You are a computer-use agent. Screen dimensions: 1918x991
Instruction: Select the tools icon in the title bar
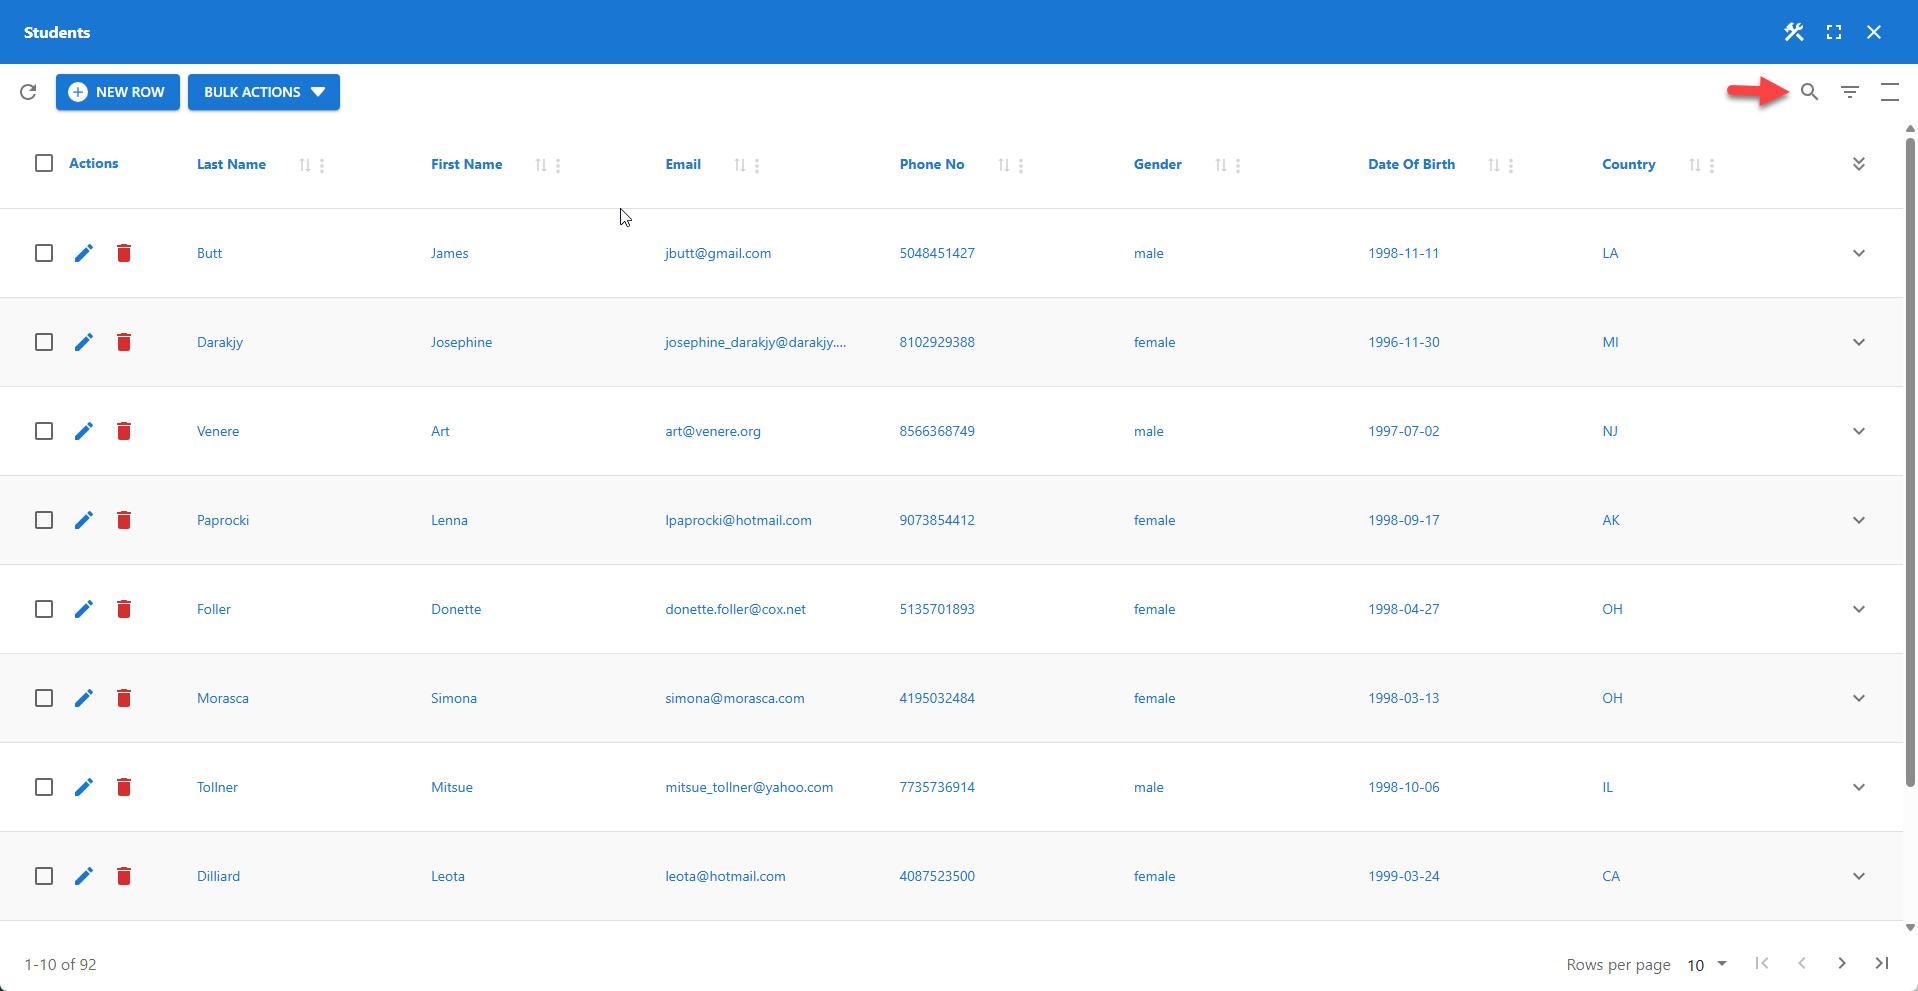(1793, 31)
